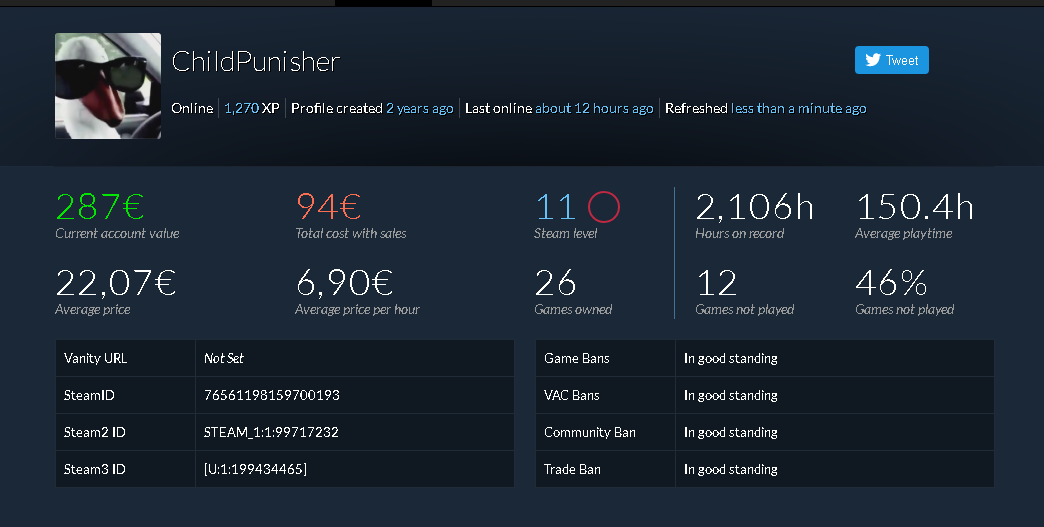Click the Vanity URL 'Not Set' cell
Viewport: 1044px width, 527px height.
[355, 358]
